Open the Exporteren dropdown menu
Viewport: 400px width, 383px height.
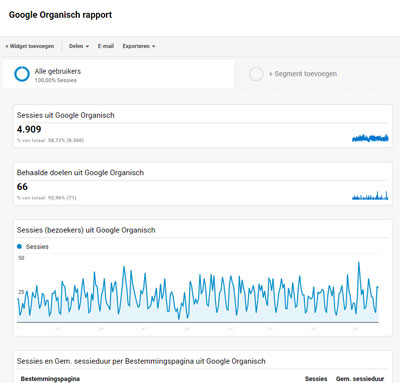pyautogui.click(x=139, y=46)
